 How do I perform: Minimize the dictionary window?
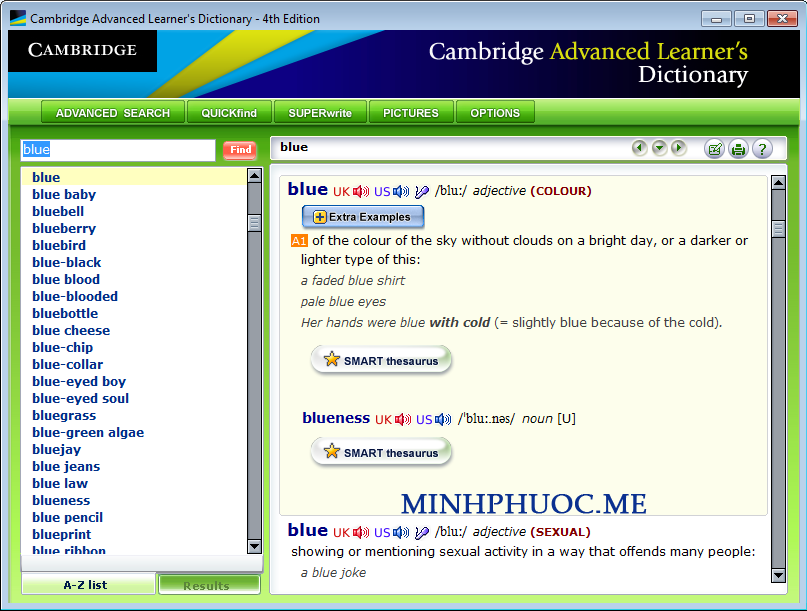[x=716, y=19]
